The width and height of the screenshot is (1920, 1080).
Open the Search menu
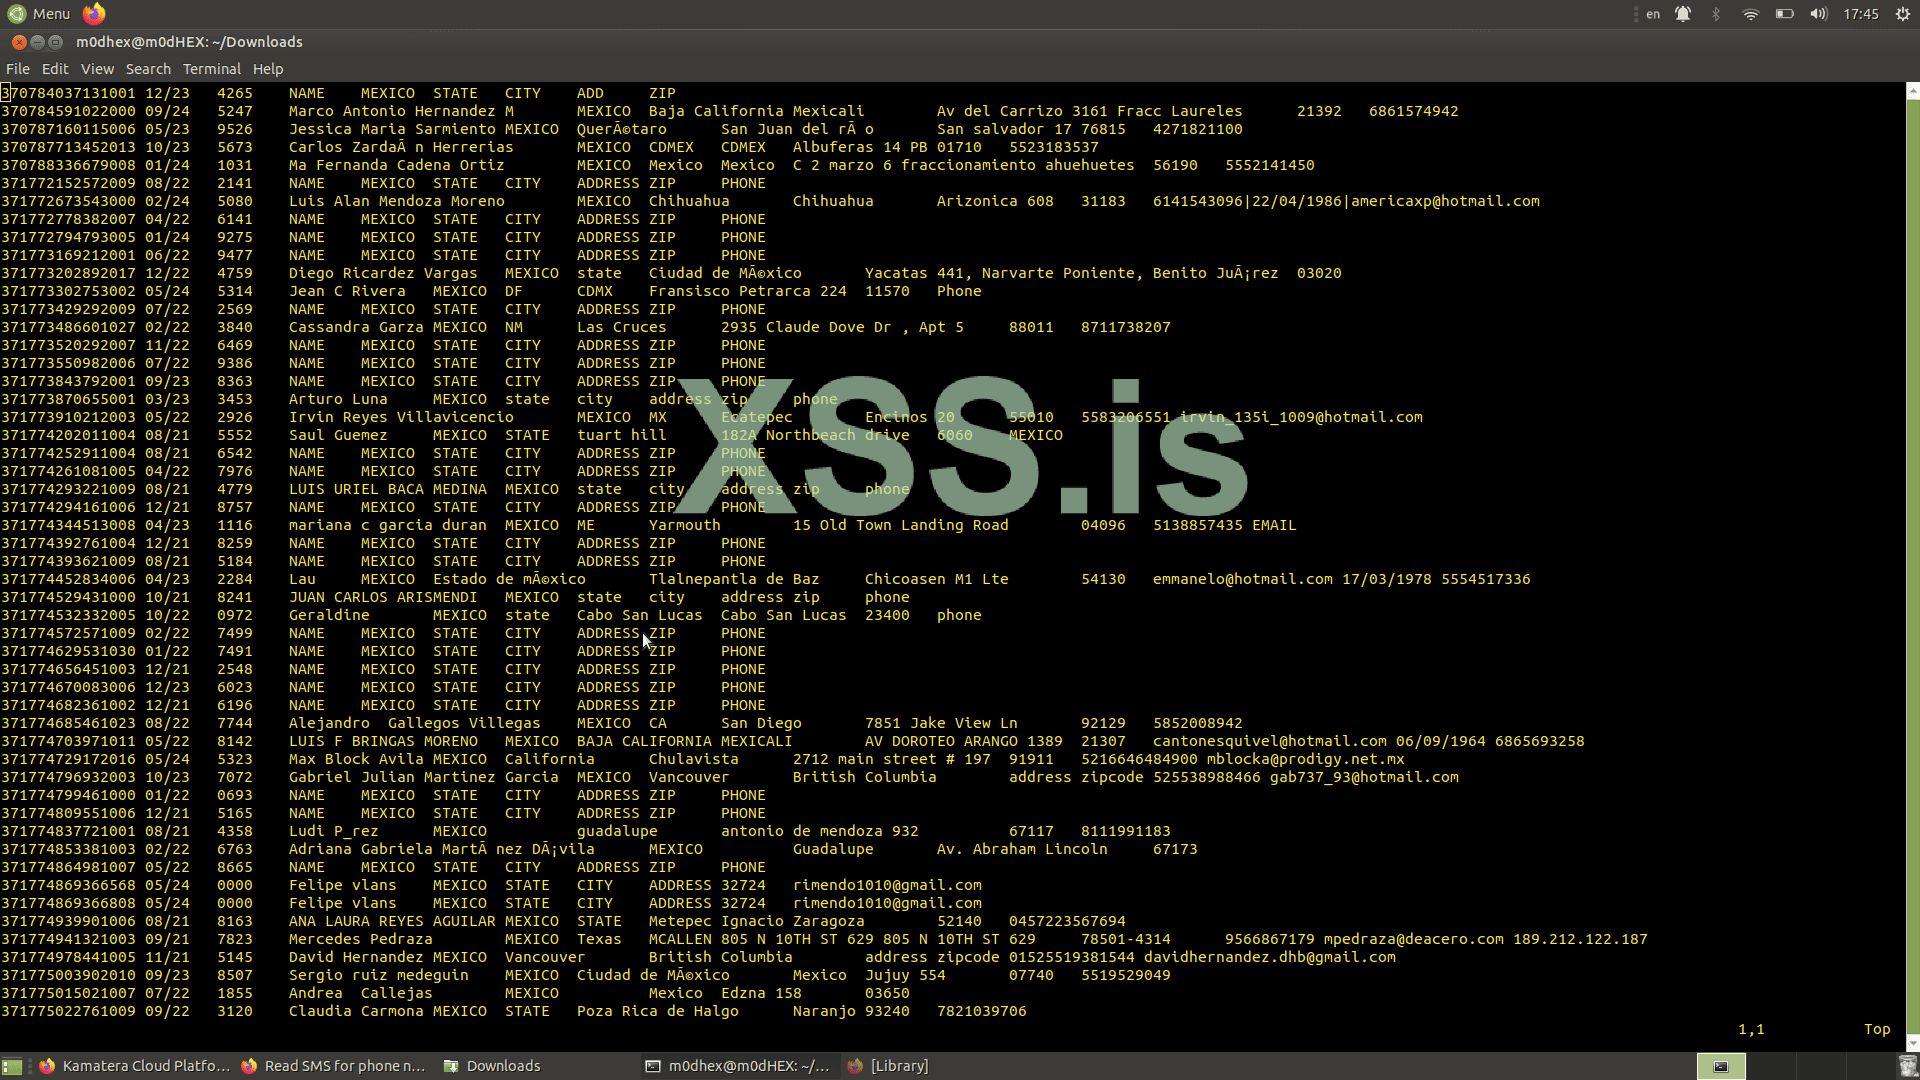click(148, 69)
